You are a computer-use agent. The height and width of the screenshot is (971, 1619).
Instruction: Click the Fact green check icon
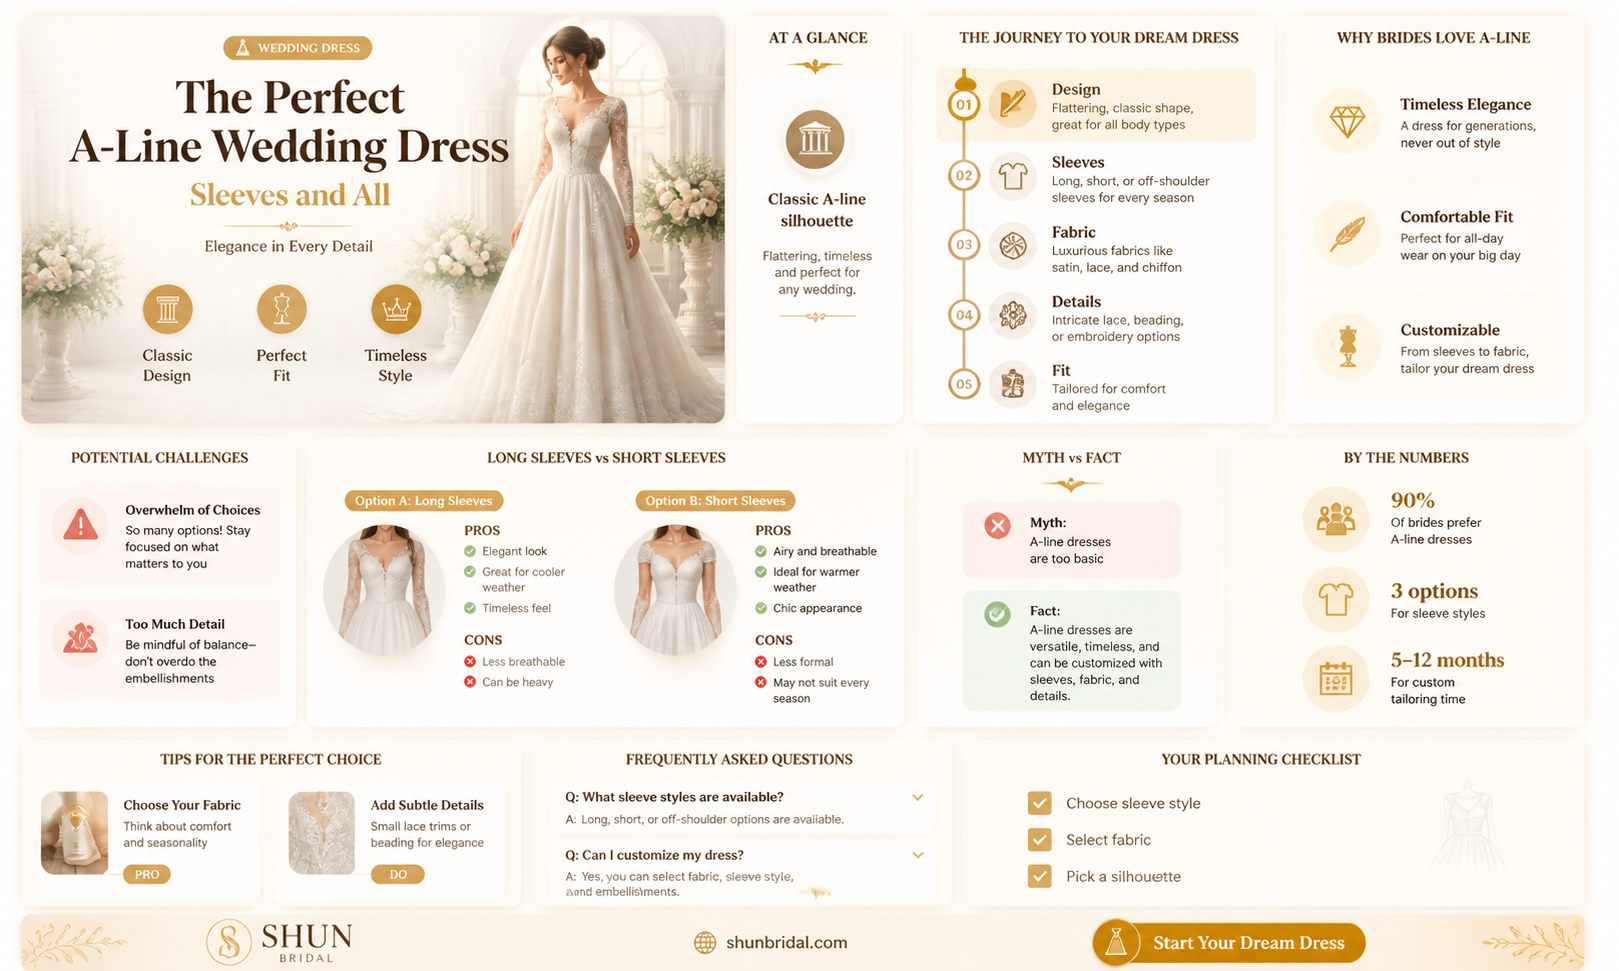(997, 614)
